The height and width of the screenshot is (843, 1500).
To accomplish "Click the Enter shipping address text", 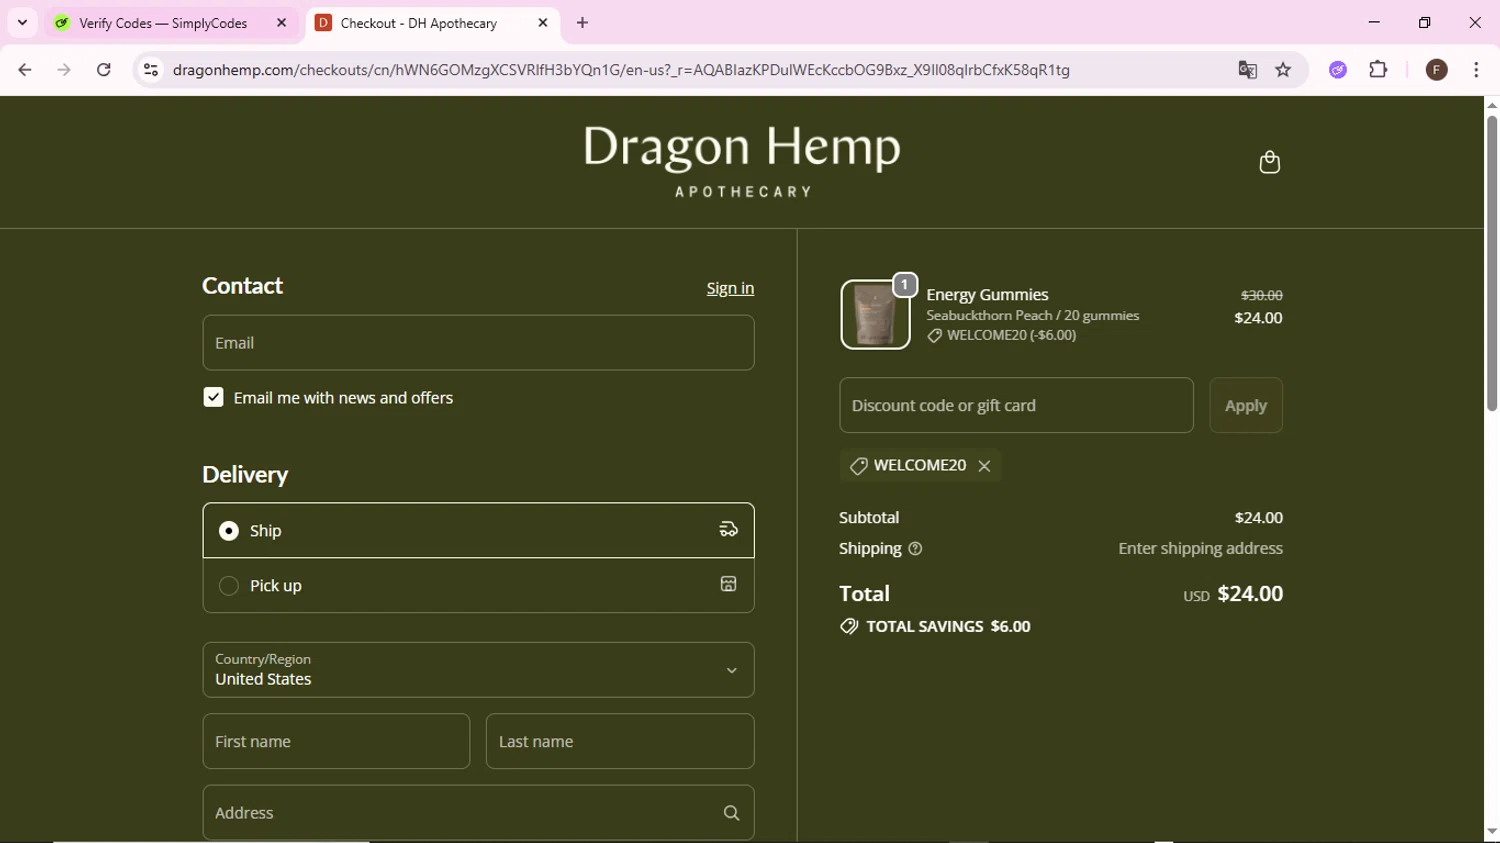I will pos(1200,548).
